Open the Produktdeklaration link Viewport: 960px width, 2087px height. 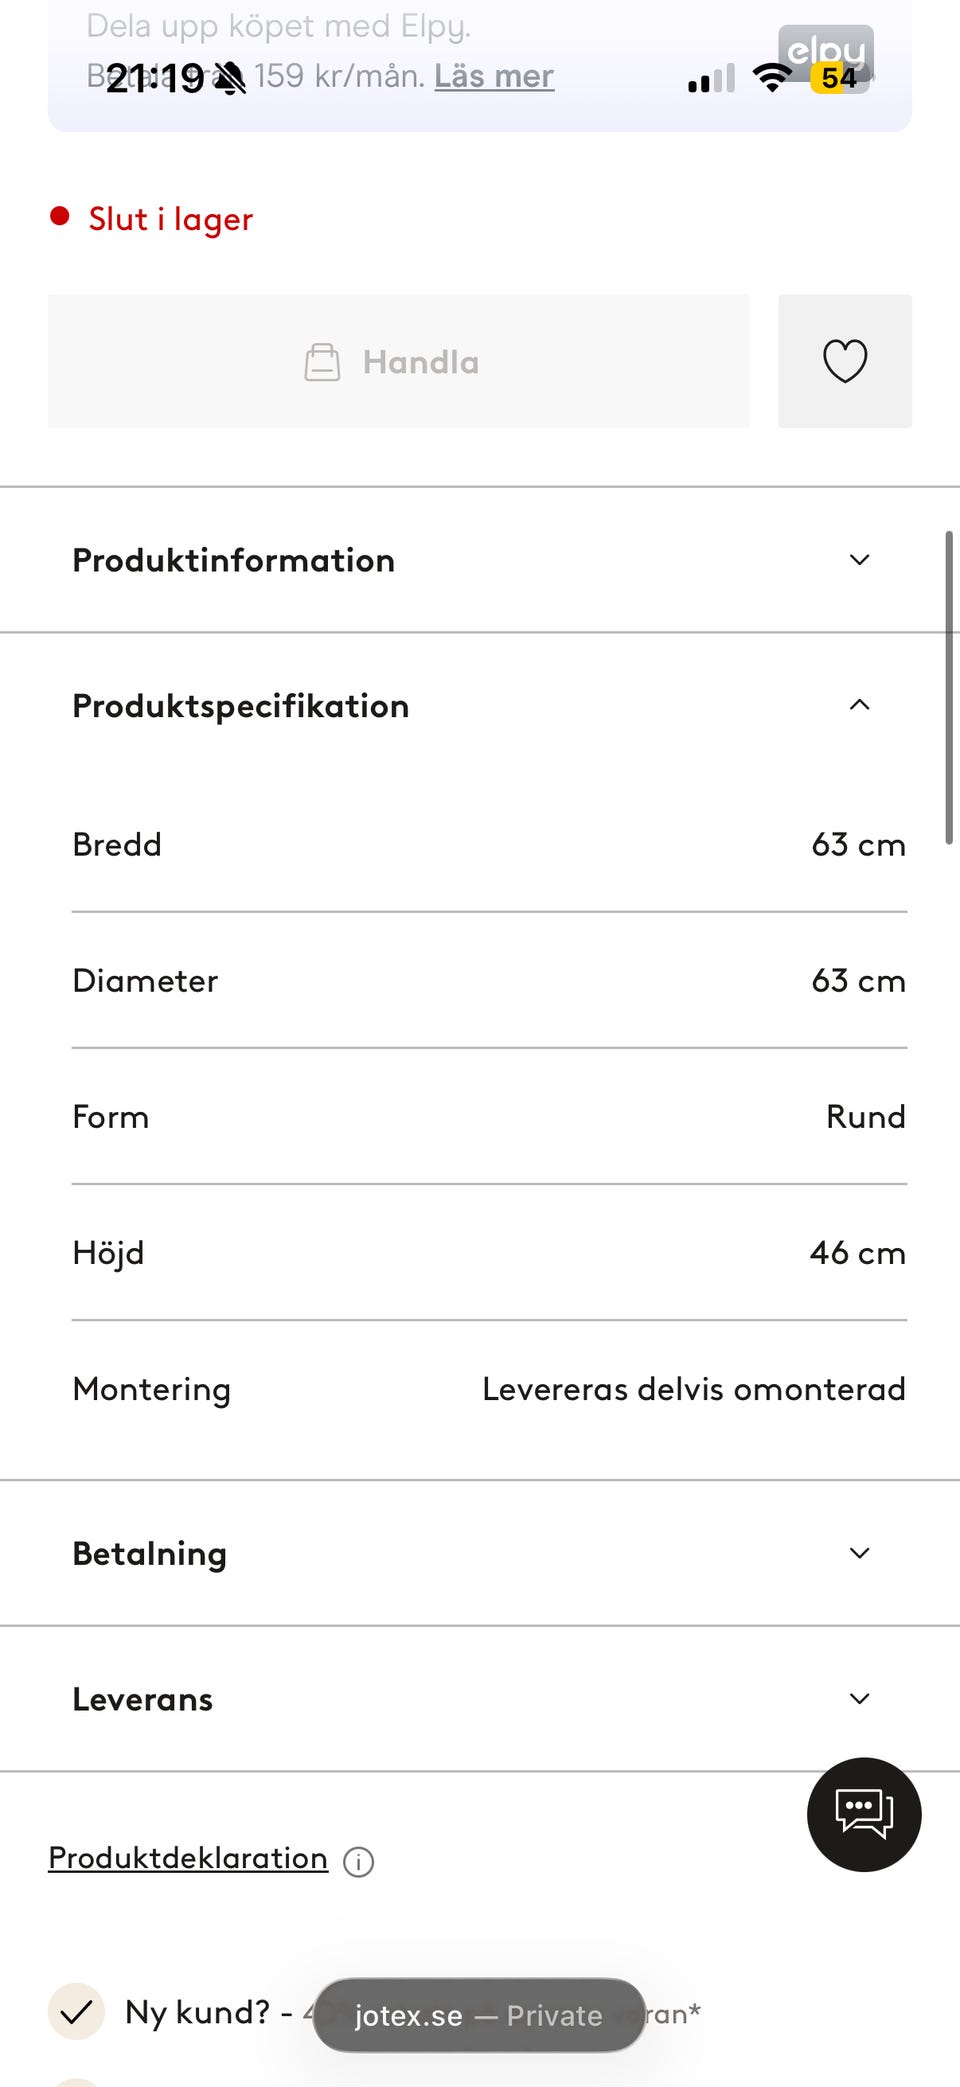[x=188, y=1858]
